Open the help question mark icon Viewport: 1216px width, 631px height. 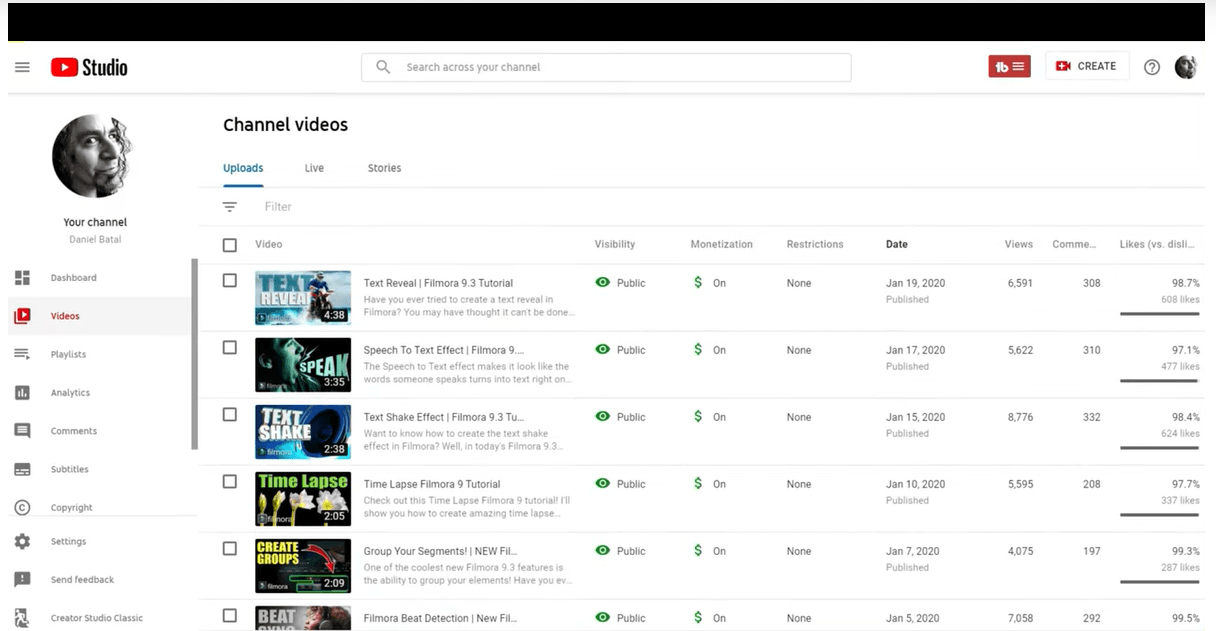[x=1152, y=67]
